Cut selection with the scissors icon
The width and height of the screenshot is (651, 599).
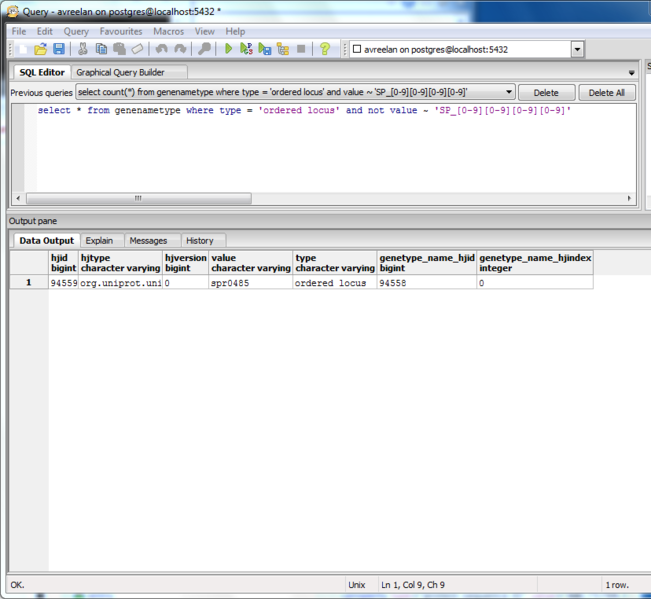point(83,49)
